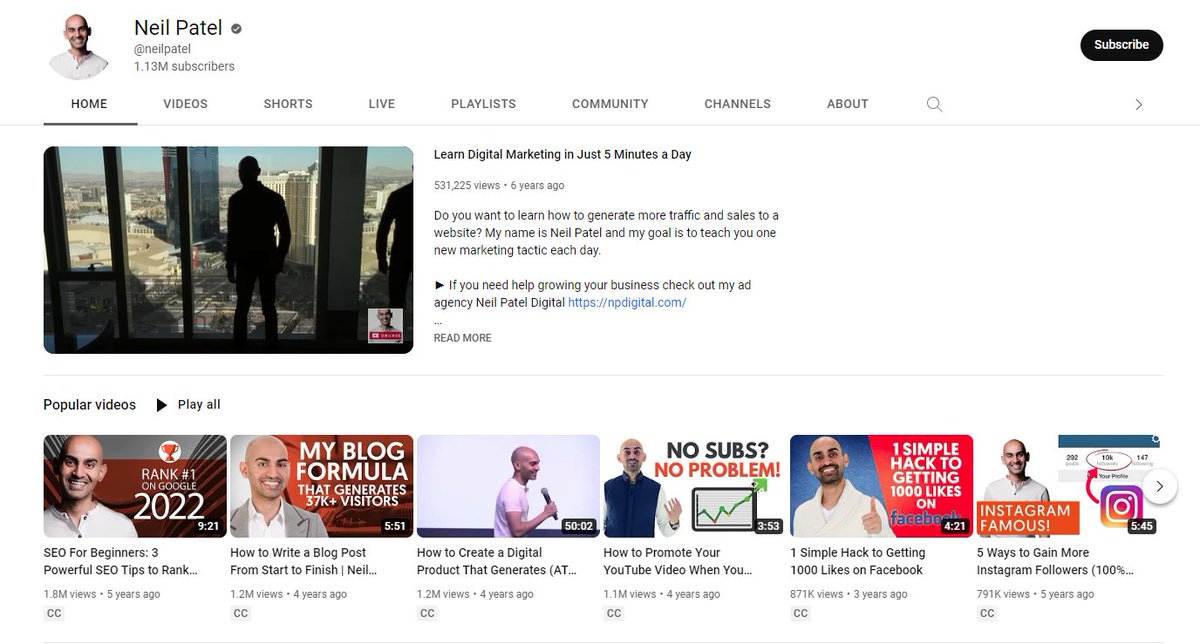Open the Shorts tab
This screenshot has width=1200, height=644.
click(x=288, y=104)
